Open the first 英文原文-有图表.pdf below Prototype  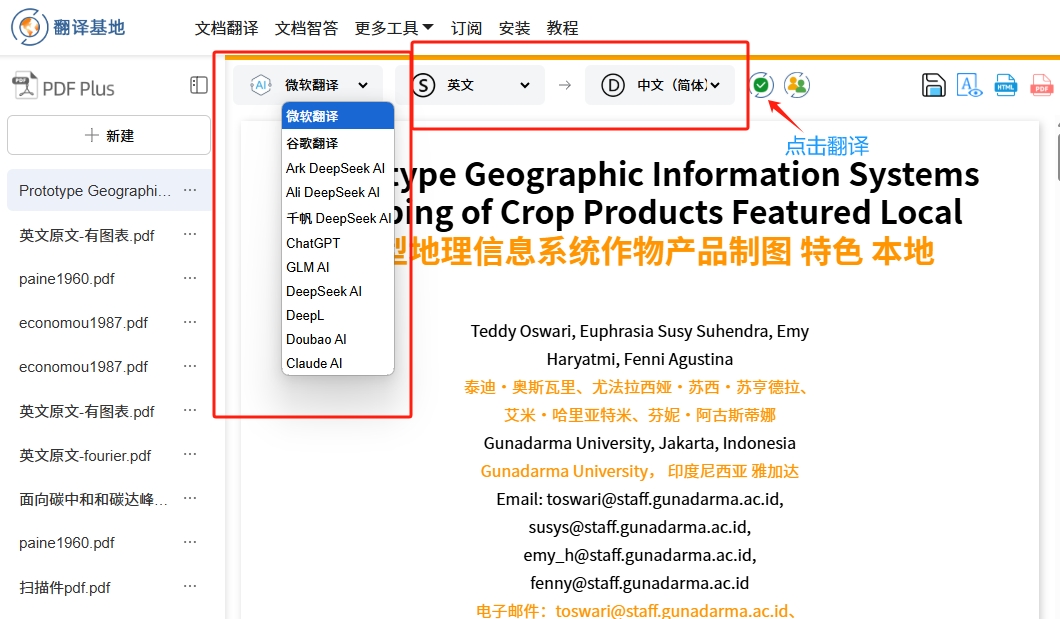click(87, 235)
